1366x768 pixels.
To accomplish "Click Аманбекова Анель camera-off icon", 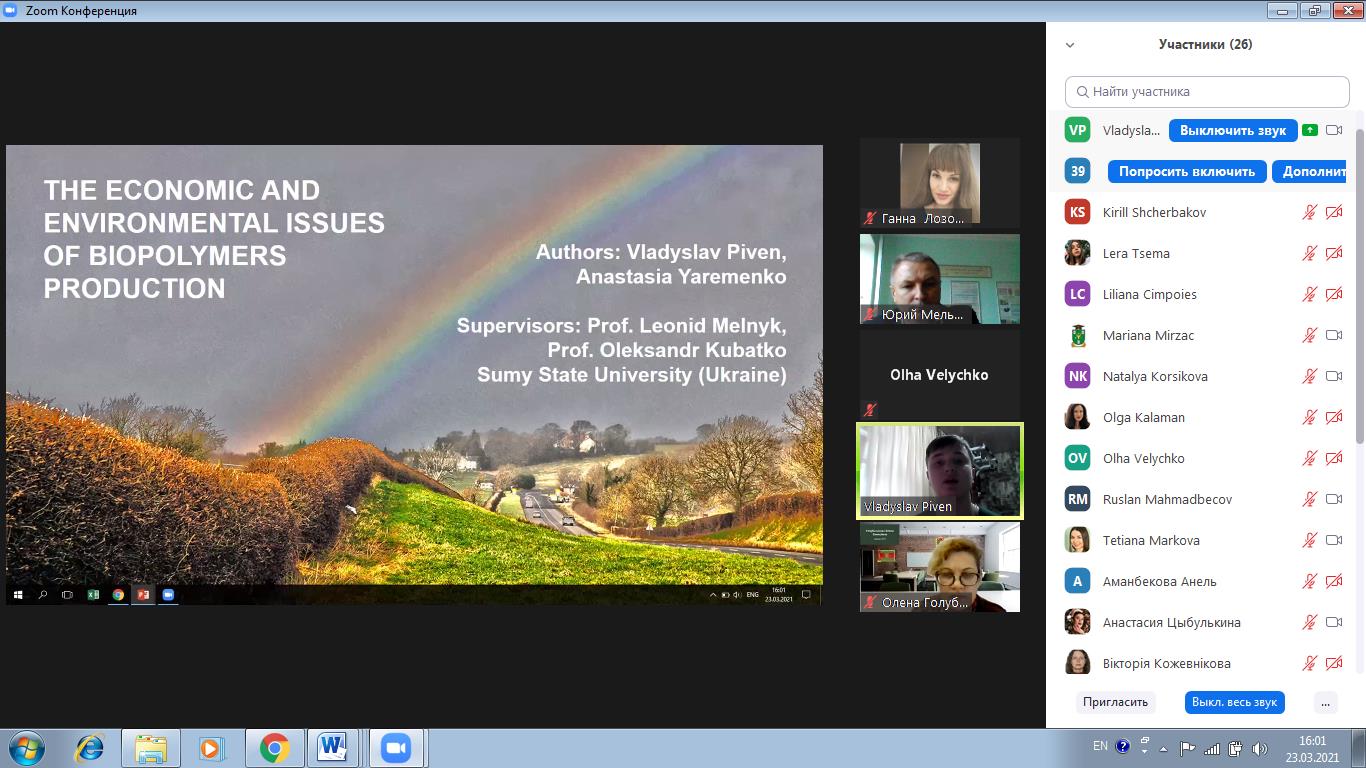I will pos(1334,581).
